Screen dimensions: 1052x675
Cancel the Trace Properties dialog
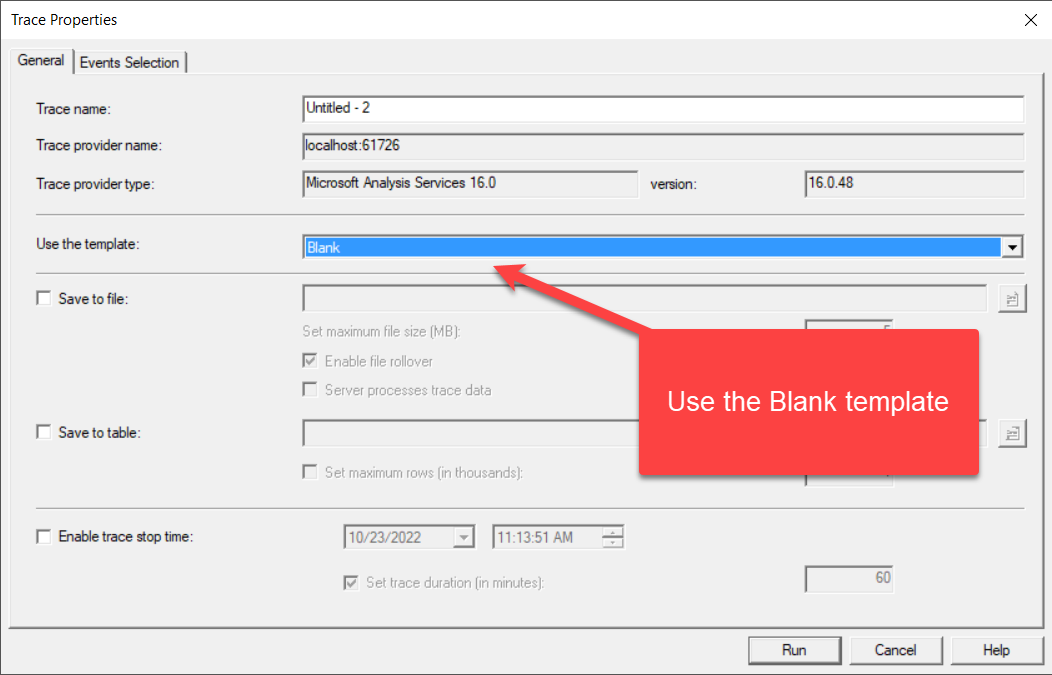pos(896,650)
